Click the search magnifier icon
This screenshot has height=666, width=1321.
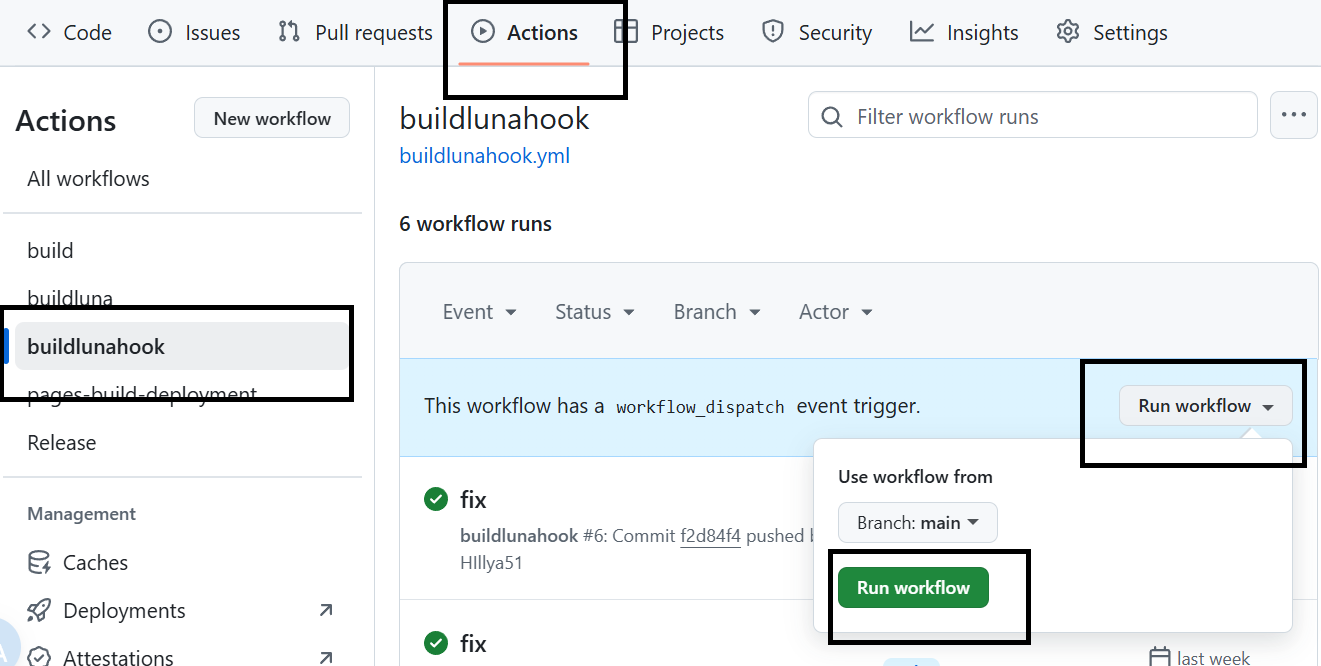click(832, 117)
